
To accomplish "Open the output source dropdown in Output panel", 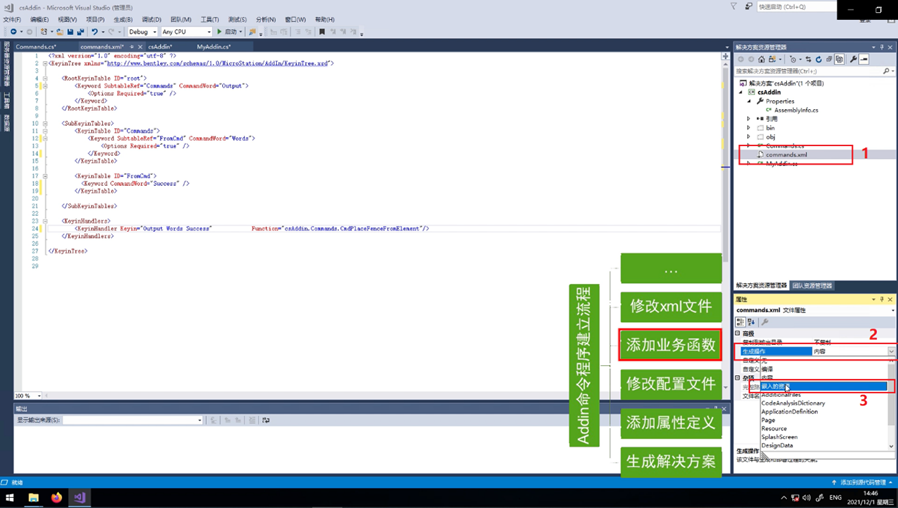I will point(200,420).
